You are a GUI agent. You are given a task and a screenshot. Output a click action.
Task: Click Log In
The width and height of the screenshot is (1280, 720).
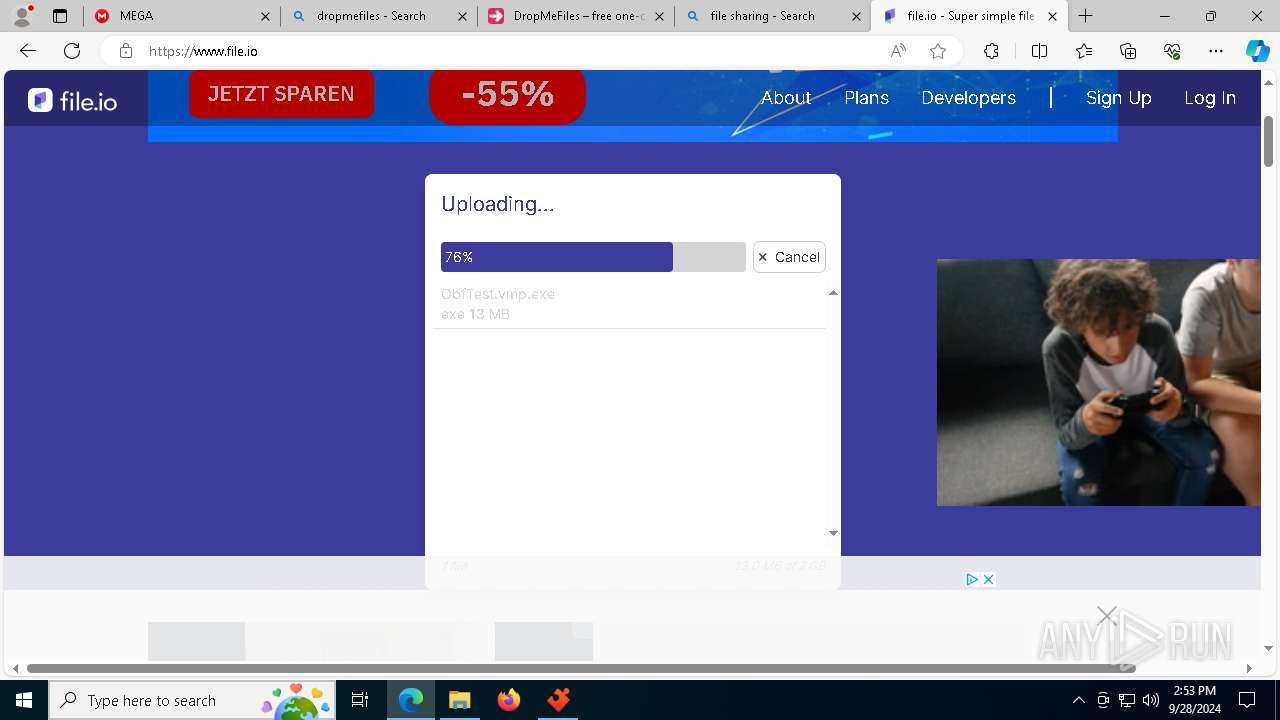[x=1210, y=98]
